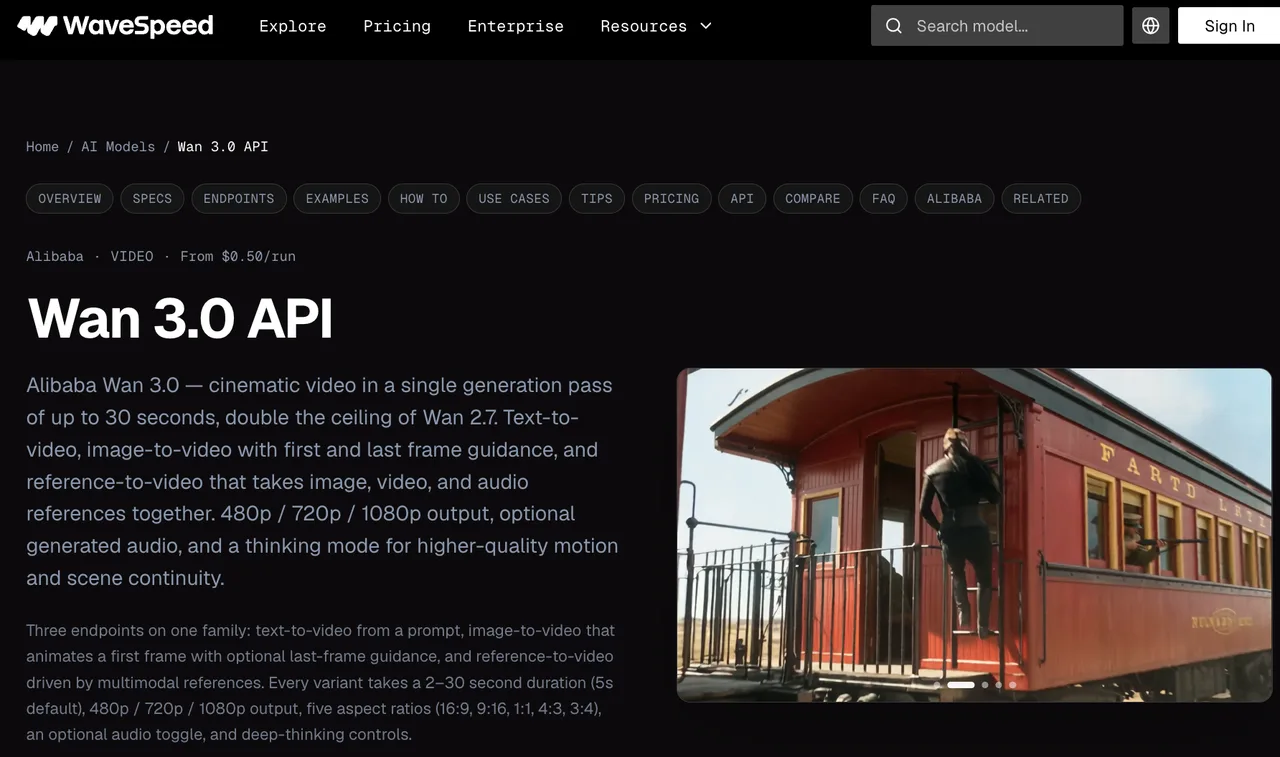
Task: Select the ALIBABA chip
Action: pyautogui.click(x=955, y=199)
